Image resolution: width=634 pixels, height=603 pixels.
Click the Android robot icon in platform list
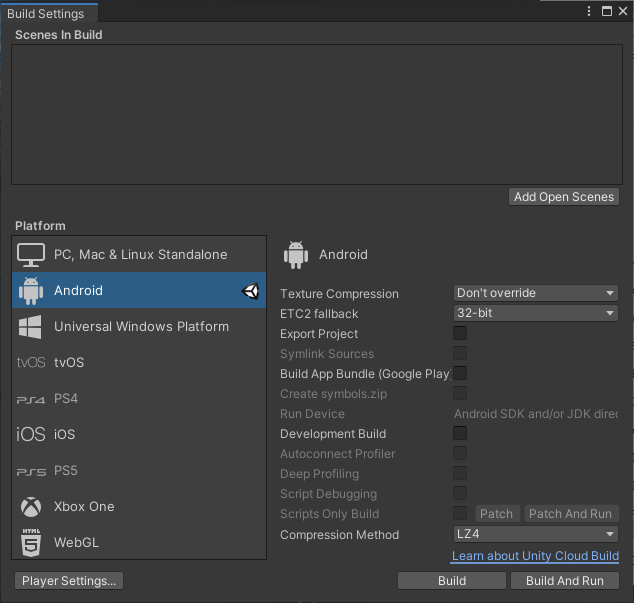click(31, 291)
